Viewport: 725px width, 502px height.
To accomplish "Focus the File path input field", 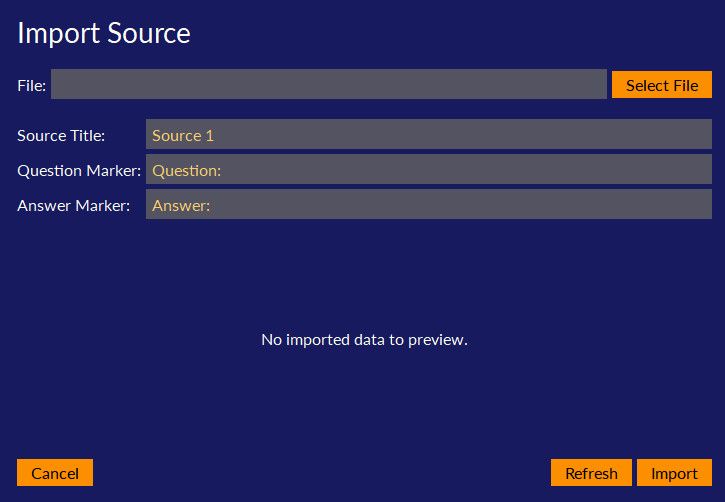I will 328,85.
